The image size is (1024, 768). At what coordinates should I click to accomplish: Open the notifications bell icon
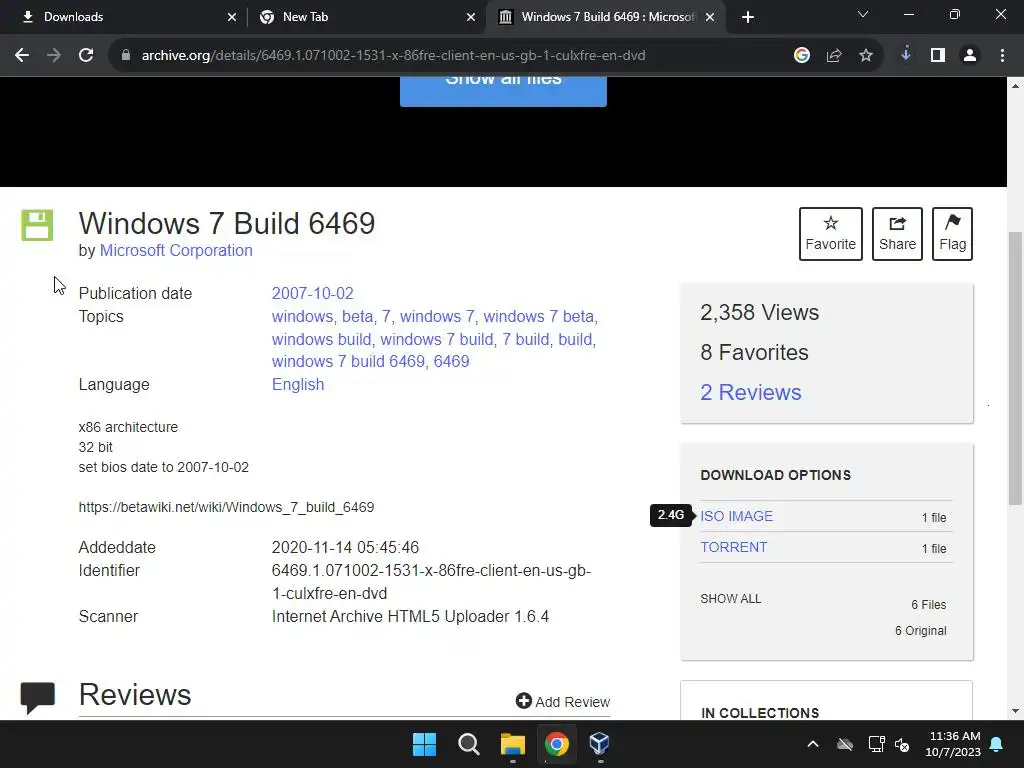coord(997,744)
